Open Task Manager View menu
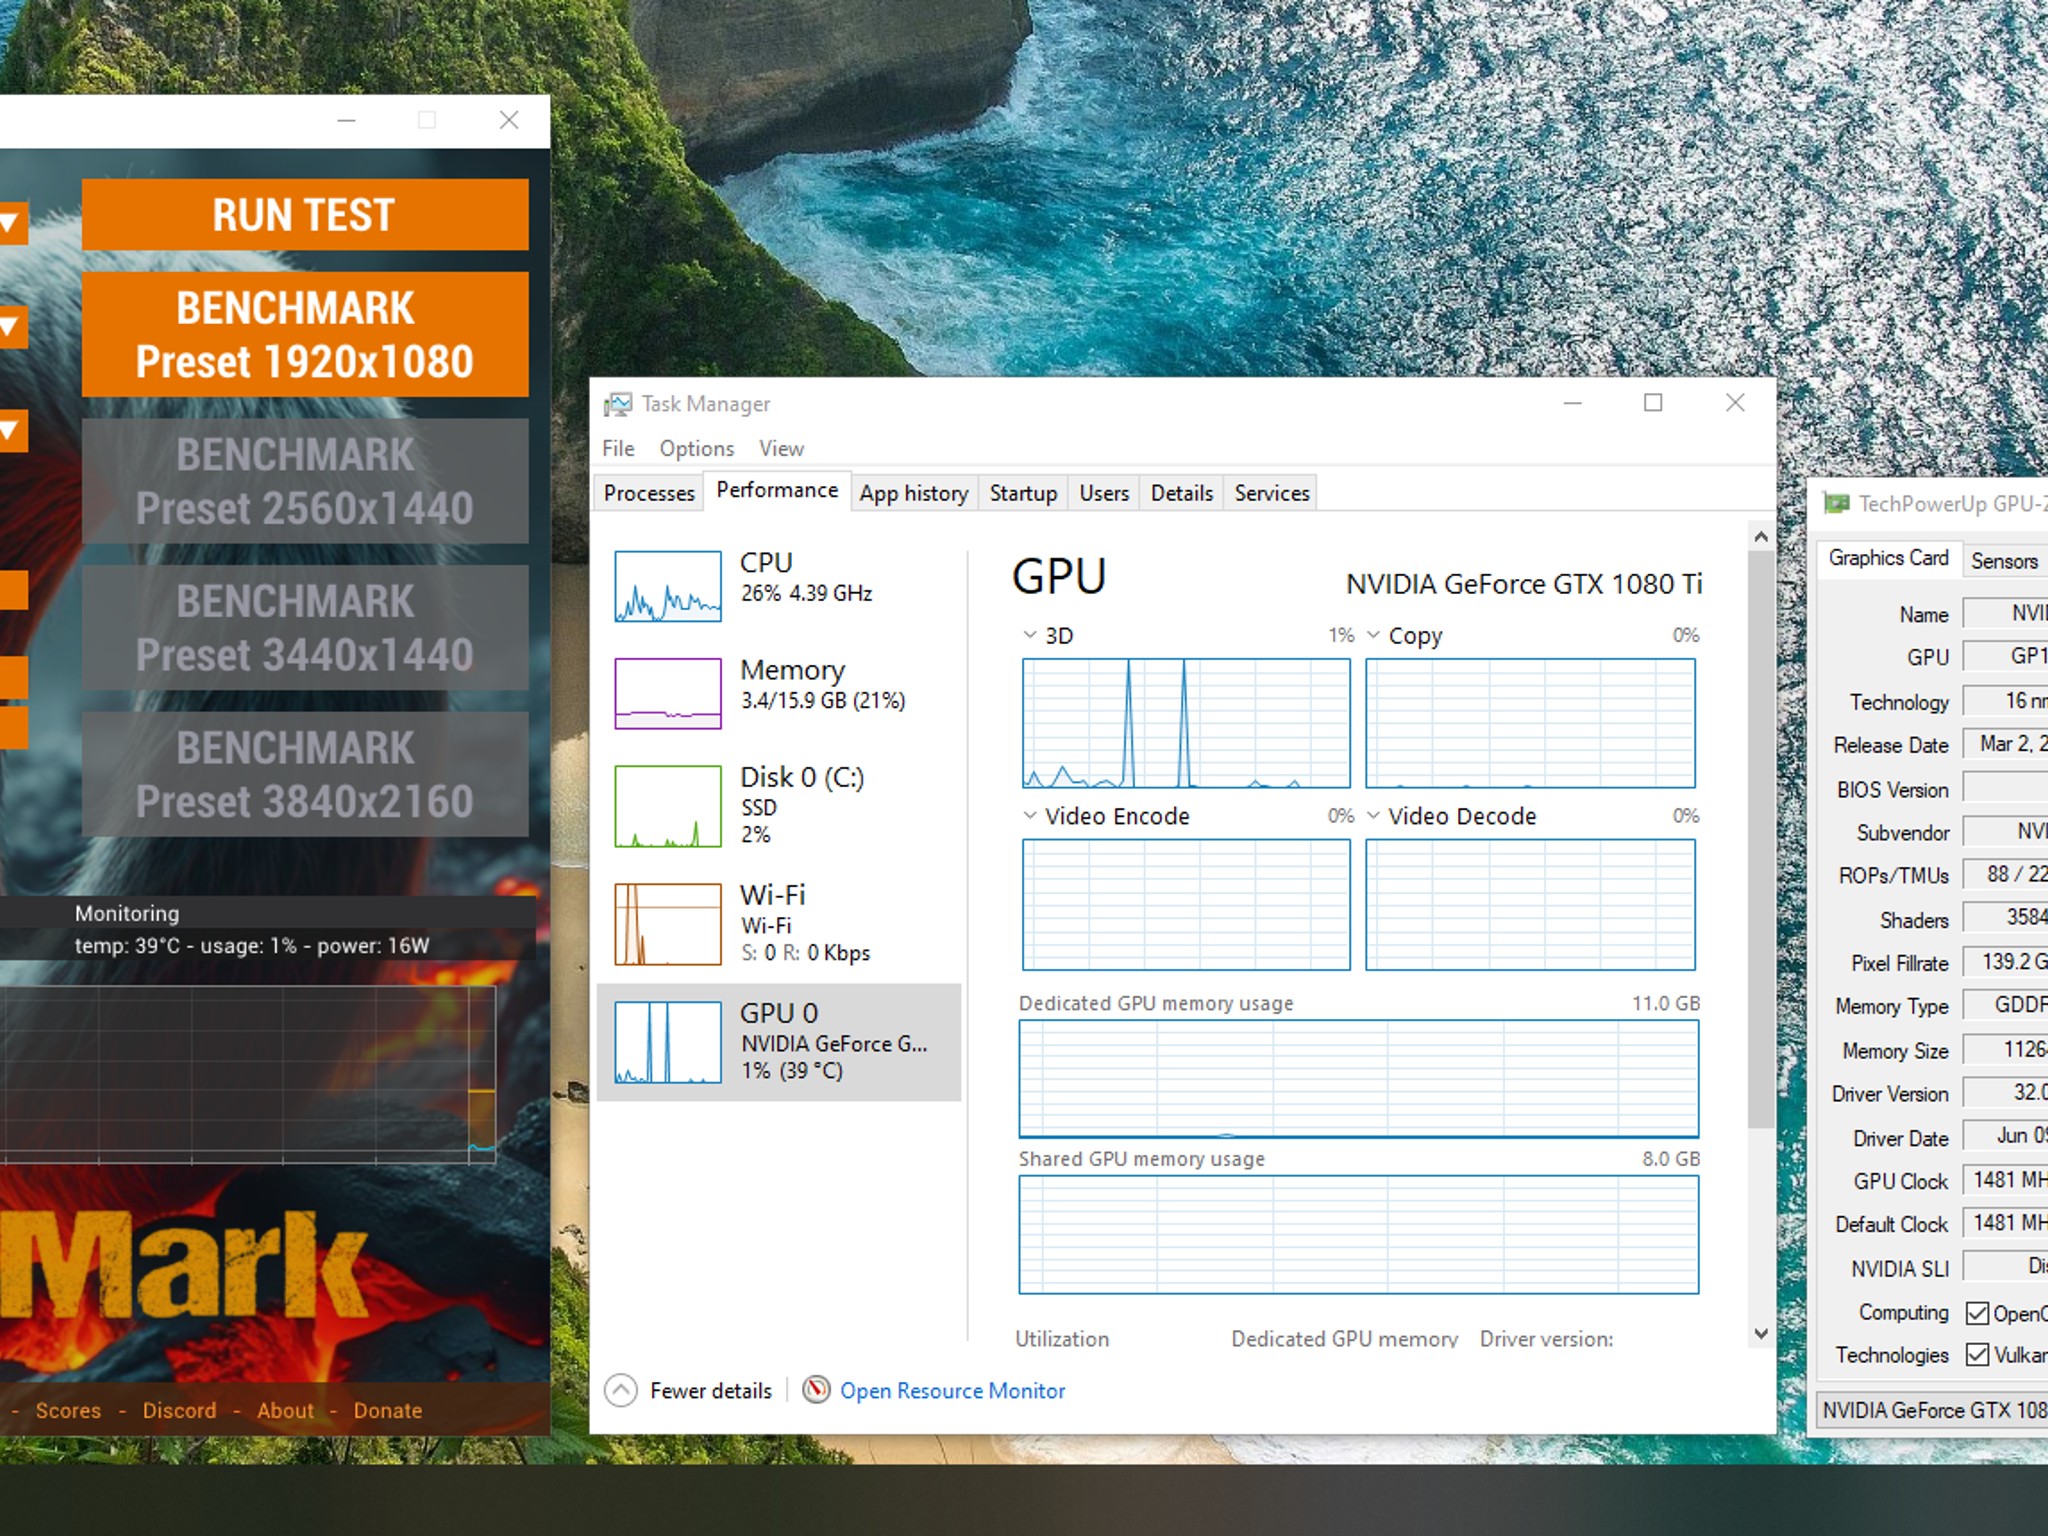 781,448
